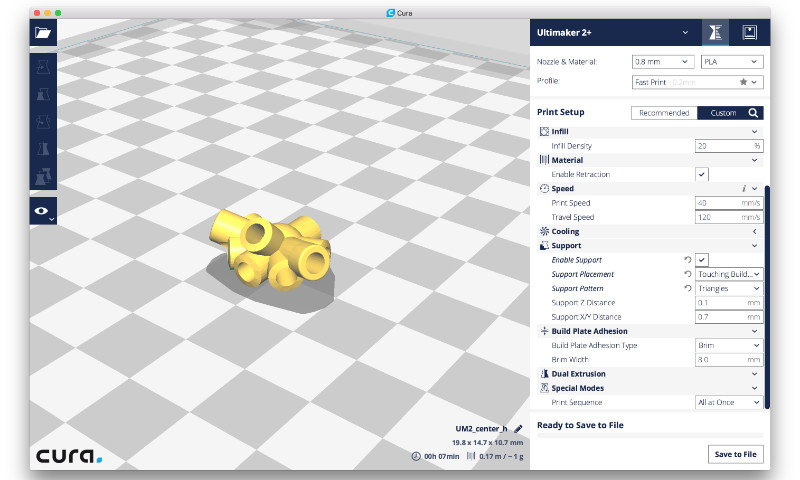Click the settings panel scrollbar
Viewport: 800px width, 480px height.
767,297
